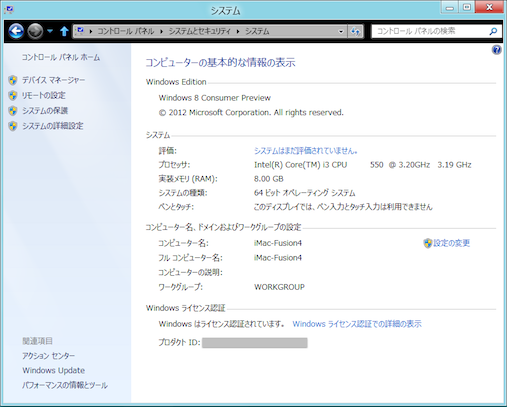This screenshot has width=507, height=407.
Task: Select the システムとセキュリティ breadcrumb
Action: (x=199, y=31)
